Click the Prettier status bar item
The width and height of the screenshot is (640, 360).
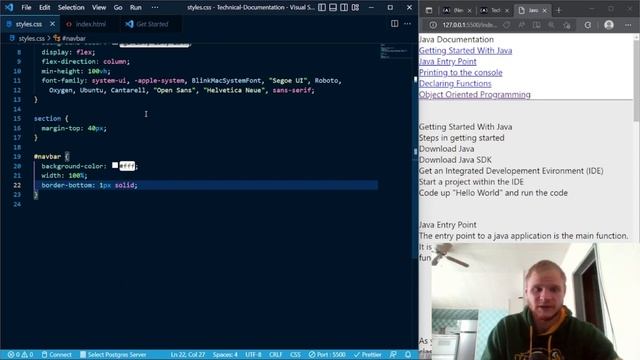[367, 355]
